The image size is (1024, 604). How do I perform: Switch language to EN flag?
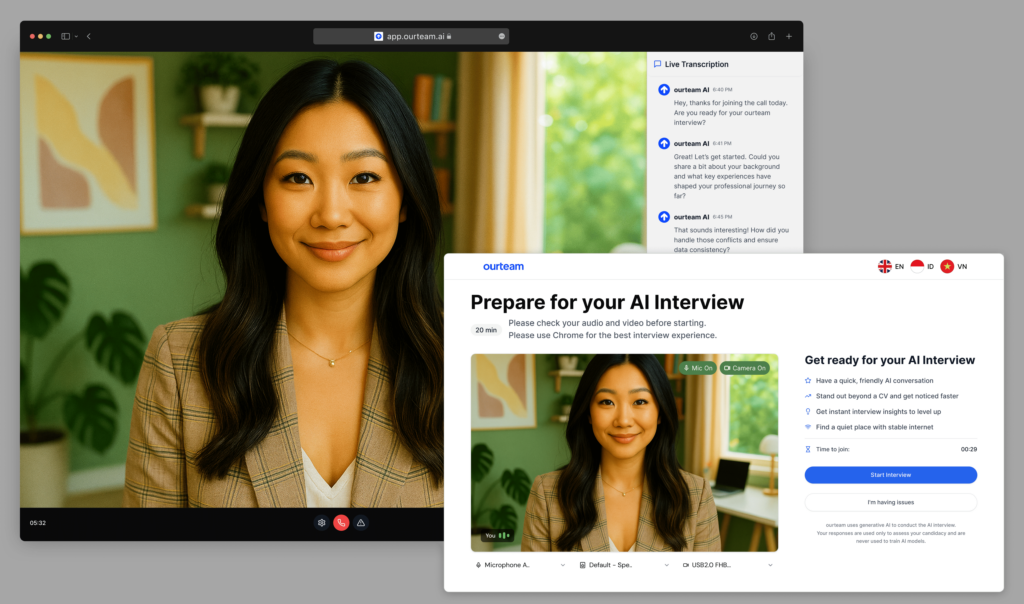(891, 267)
